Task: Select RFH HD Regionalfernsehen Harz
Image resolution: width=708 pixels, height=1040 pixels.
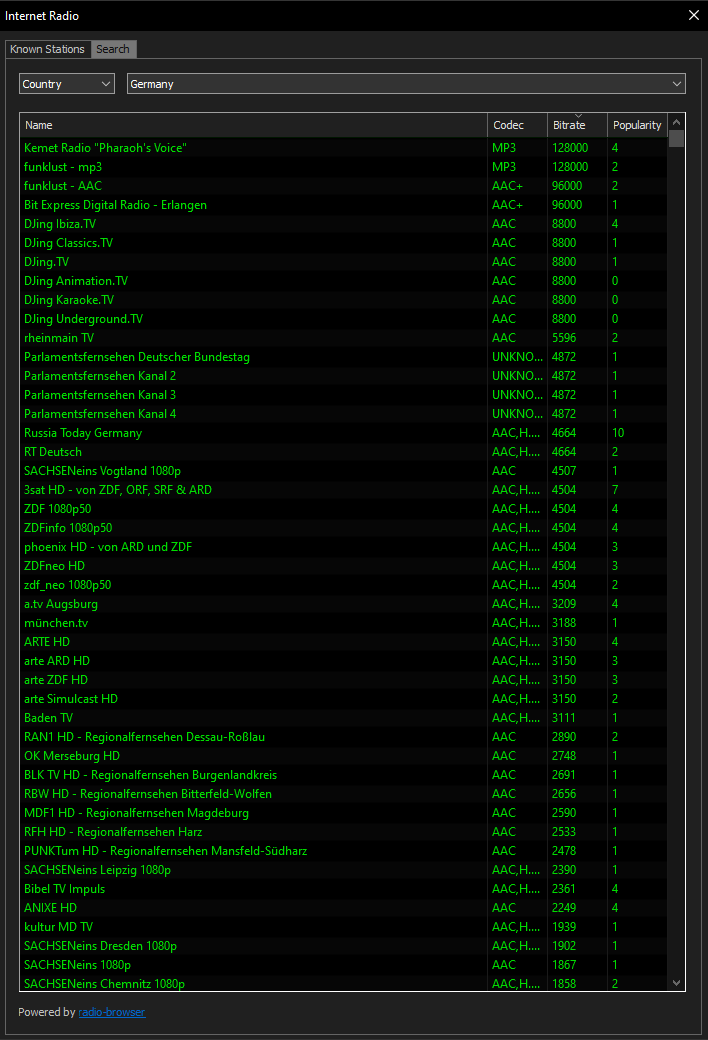Action: tap(343, 832)
